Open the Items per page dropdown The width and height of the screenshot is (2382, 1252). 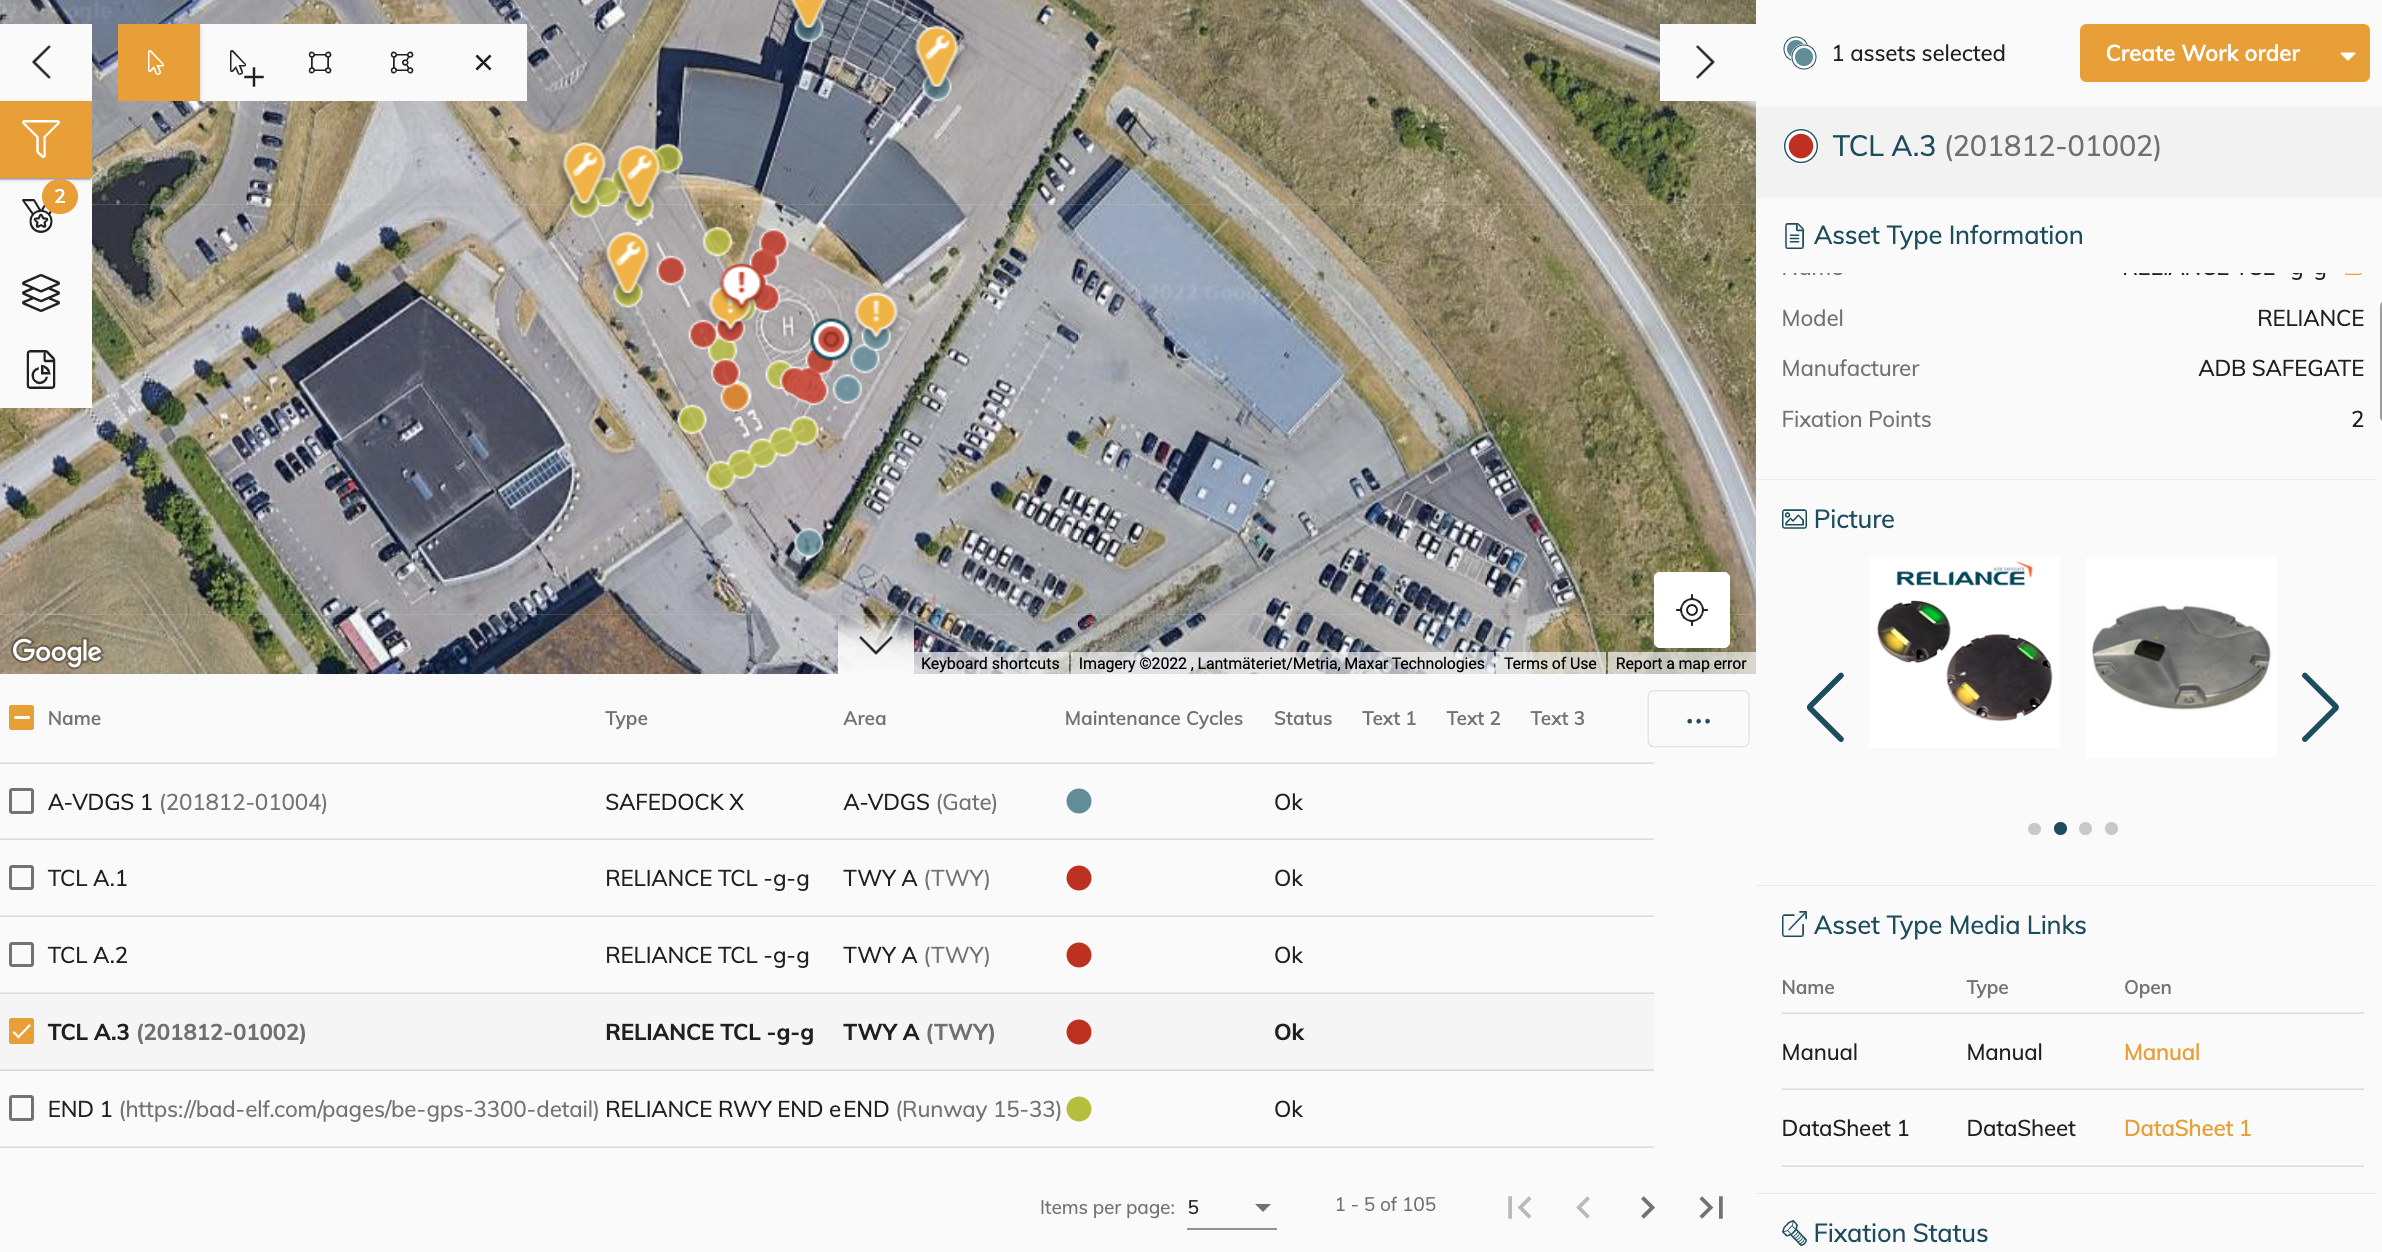1230,1207
